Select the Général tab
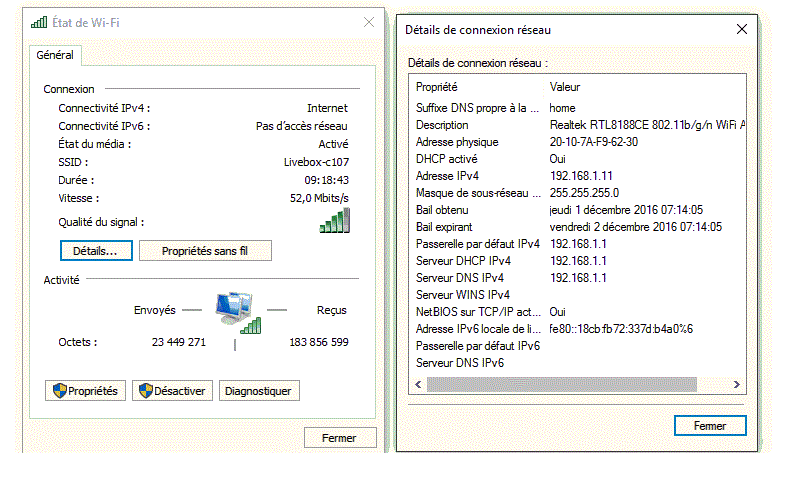Screen dimensions: 796x496 55,56
